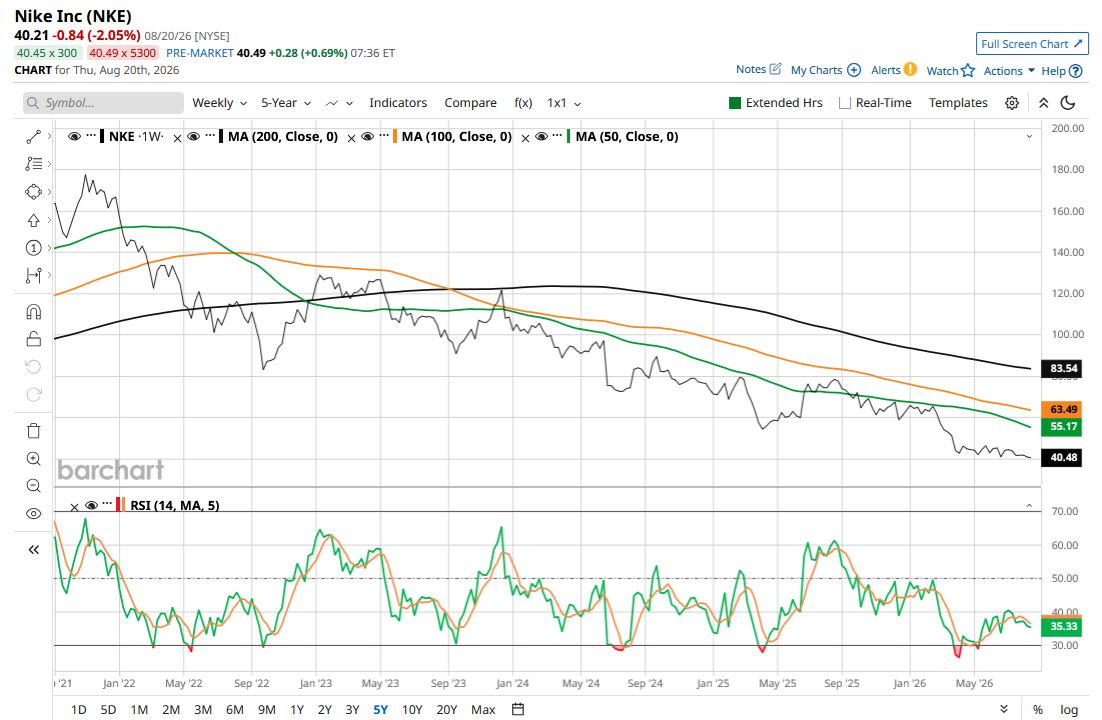The width and height of the screenshot is (1102, 720).
Task: Select the 20Y time range
Action: pos(446,709)
